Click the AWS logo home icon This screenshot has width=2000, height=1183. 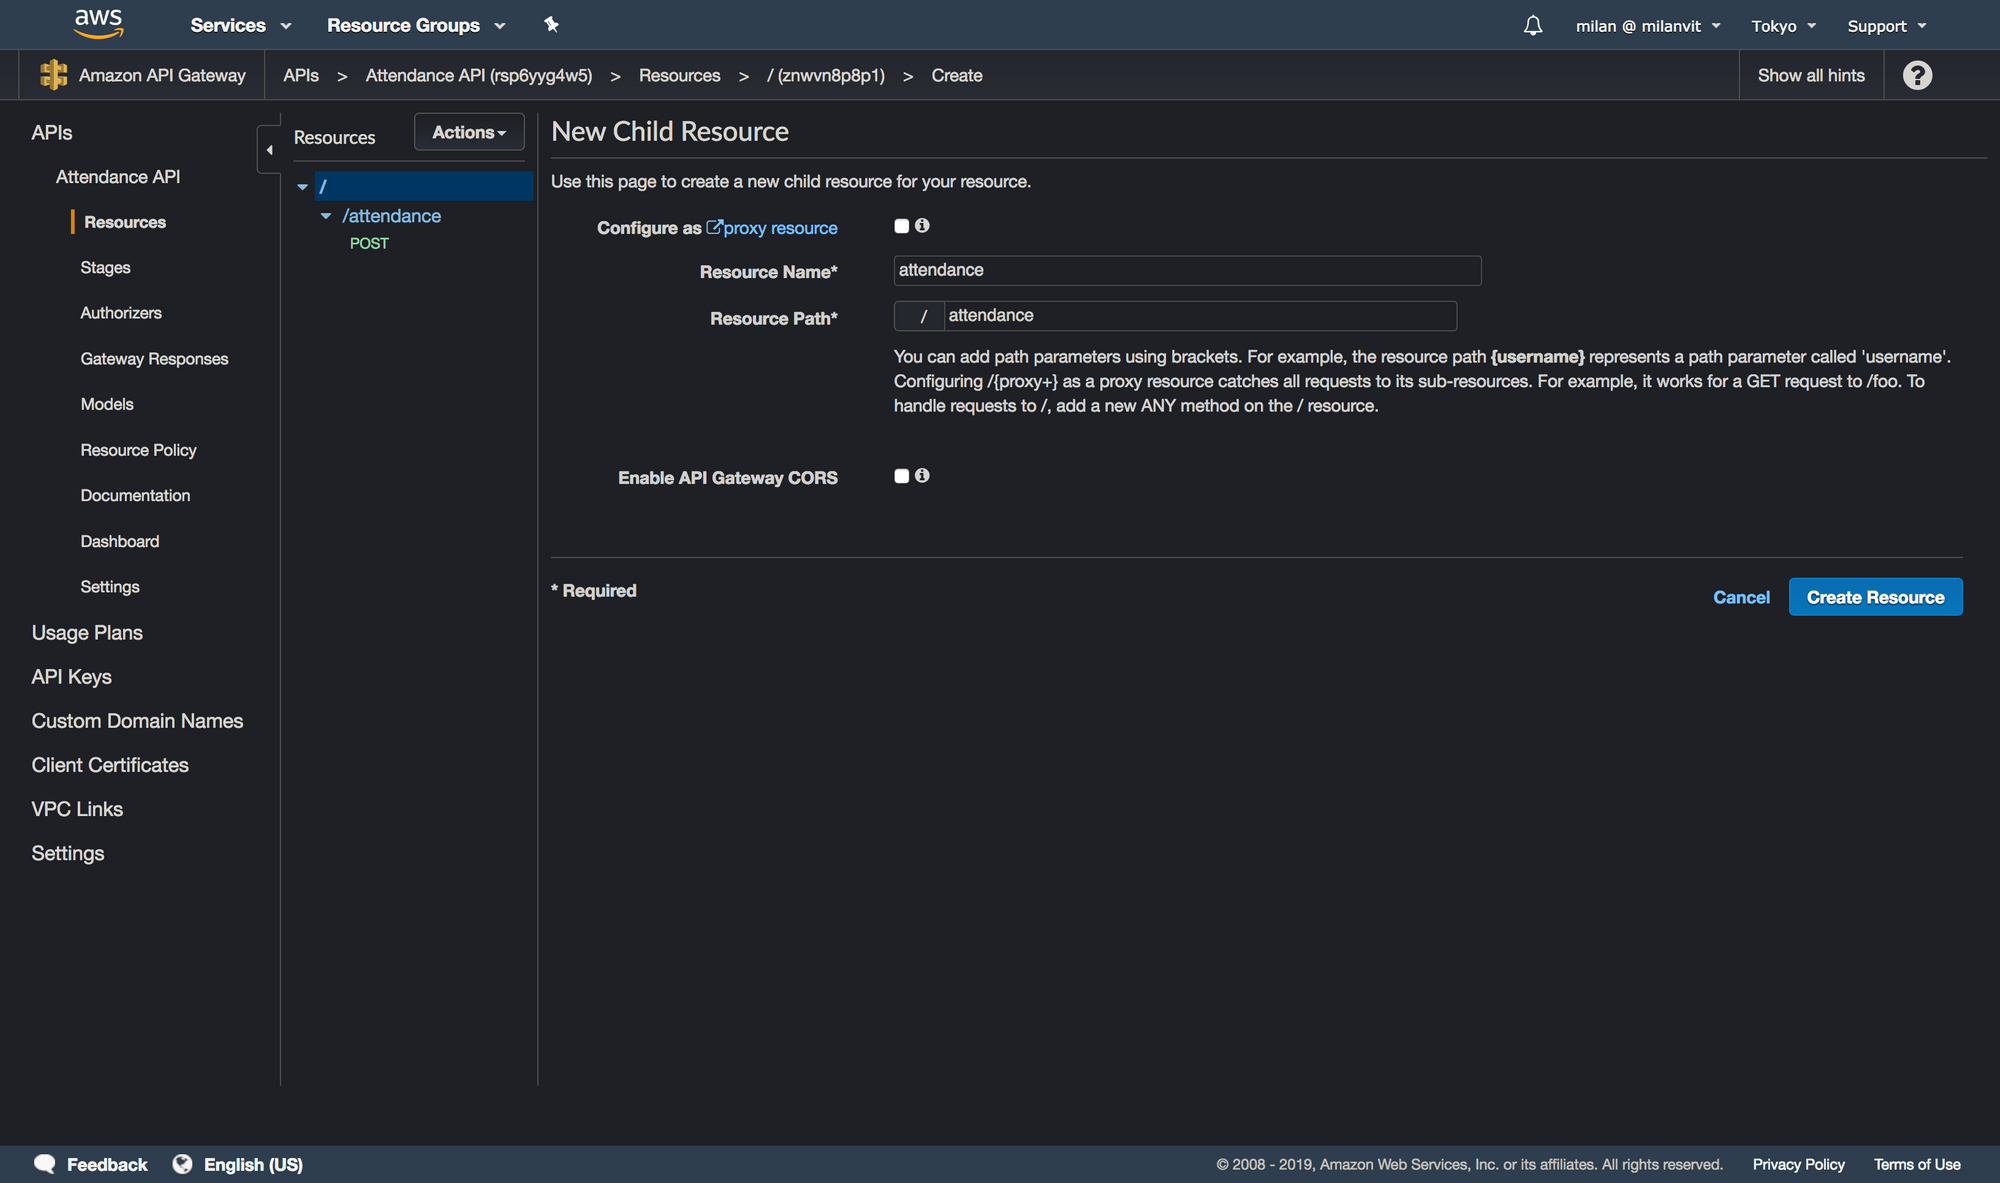tap(98, 24)
